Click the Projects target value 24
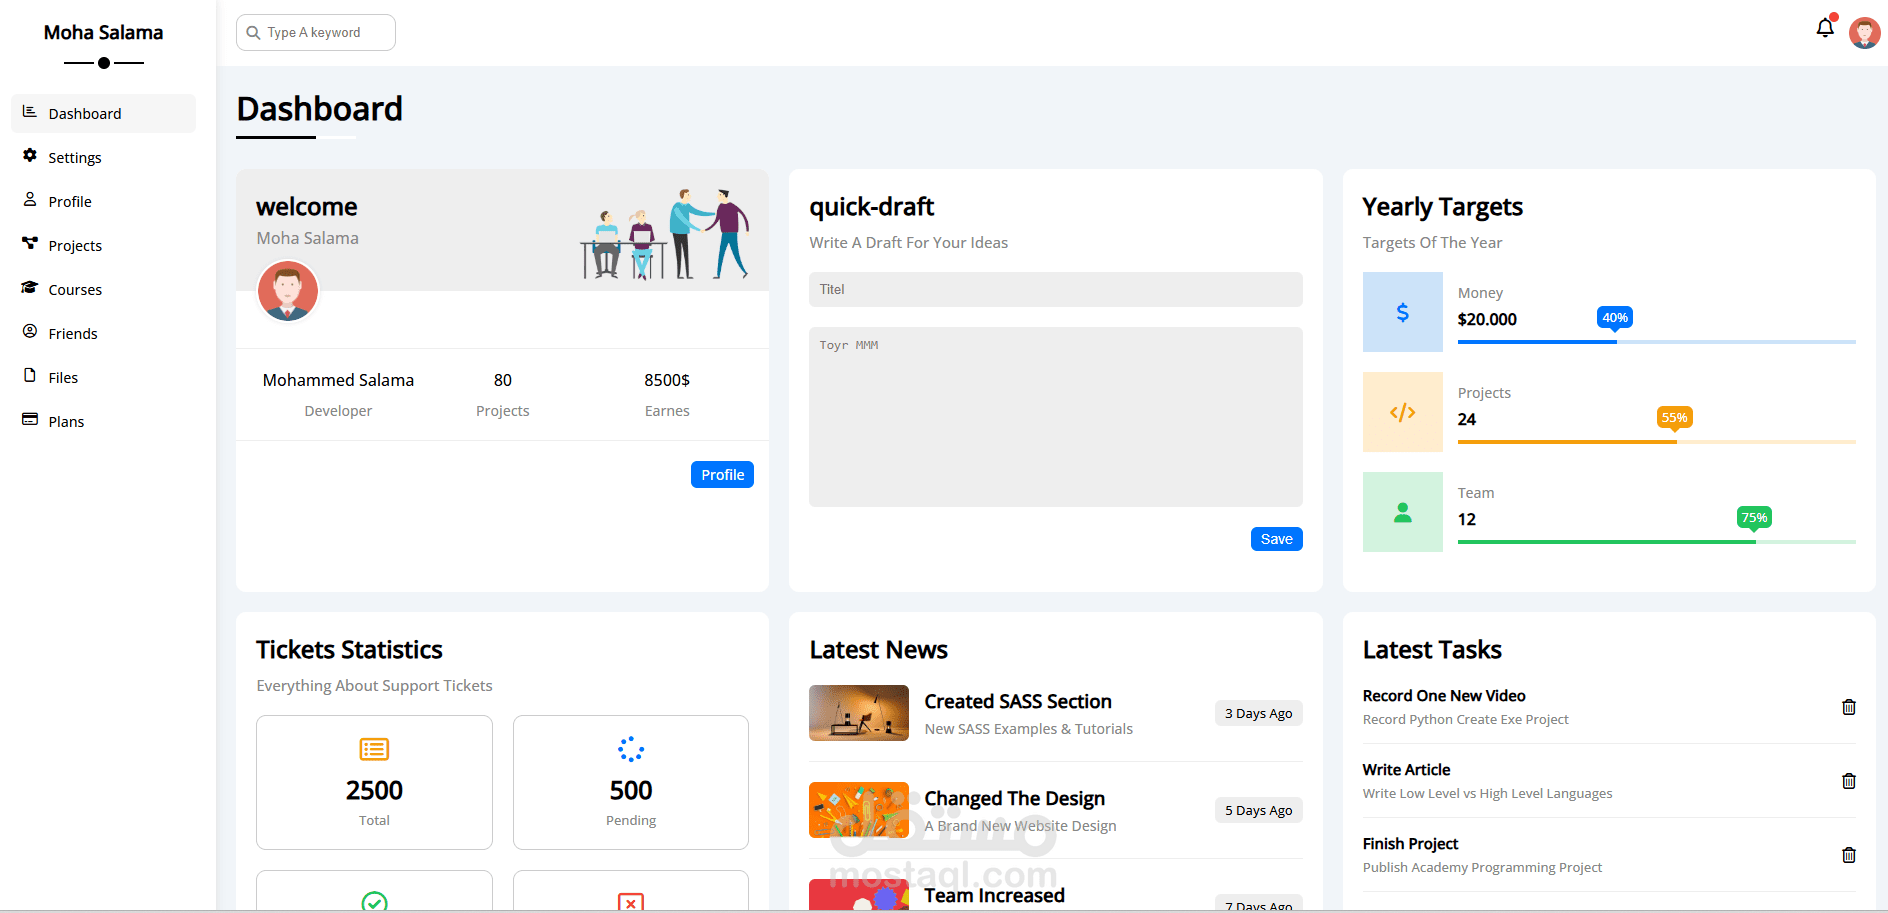The image size is (1888, 913). [x=1467, y=419]
